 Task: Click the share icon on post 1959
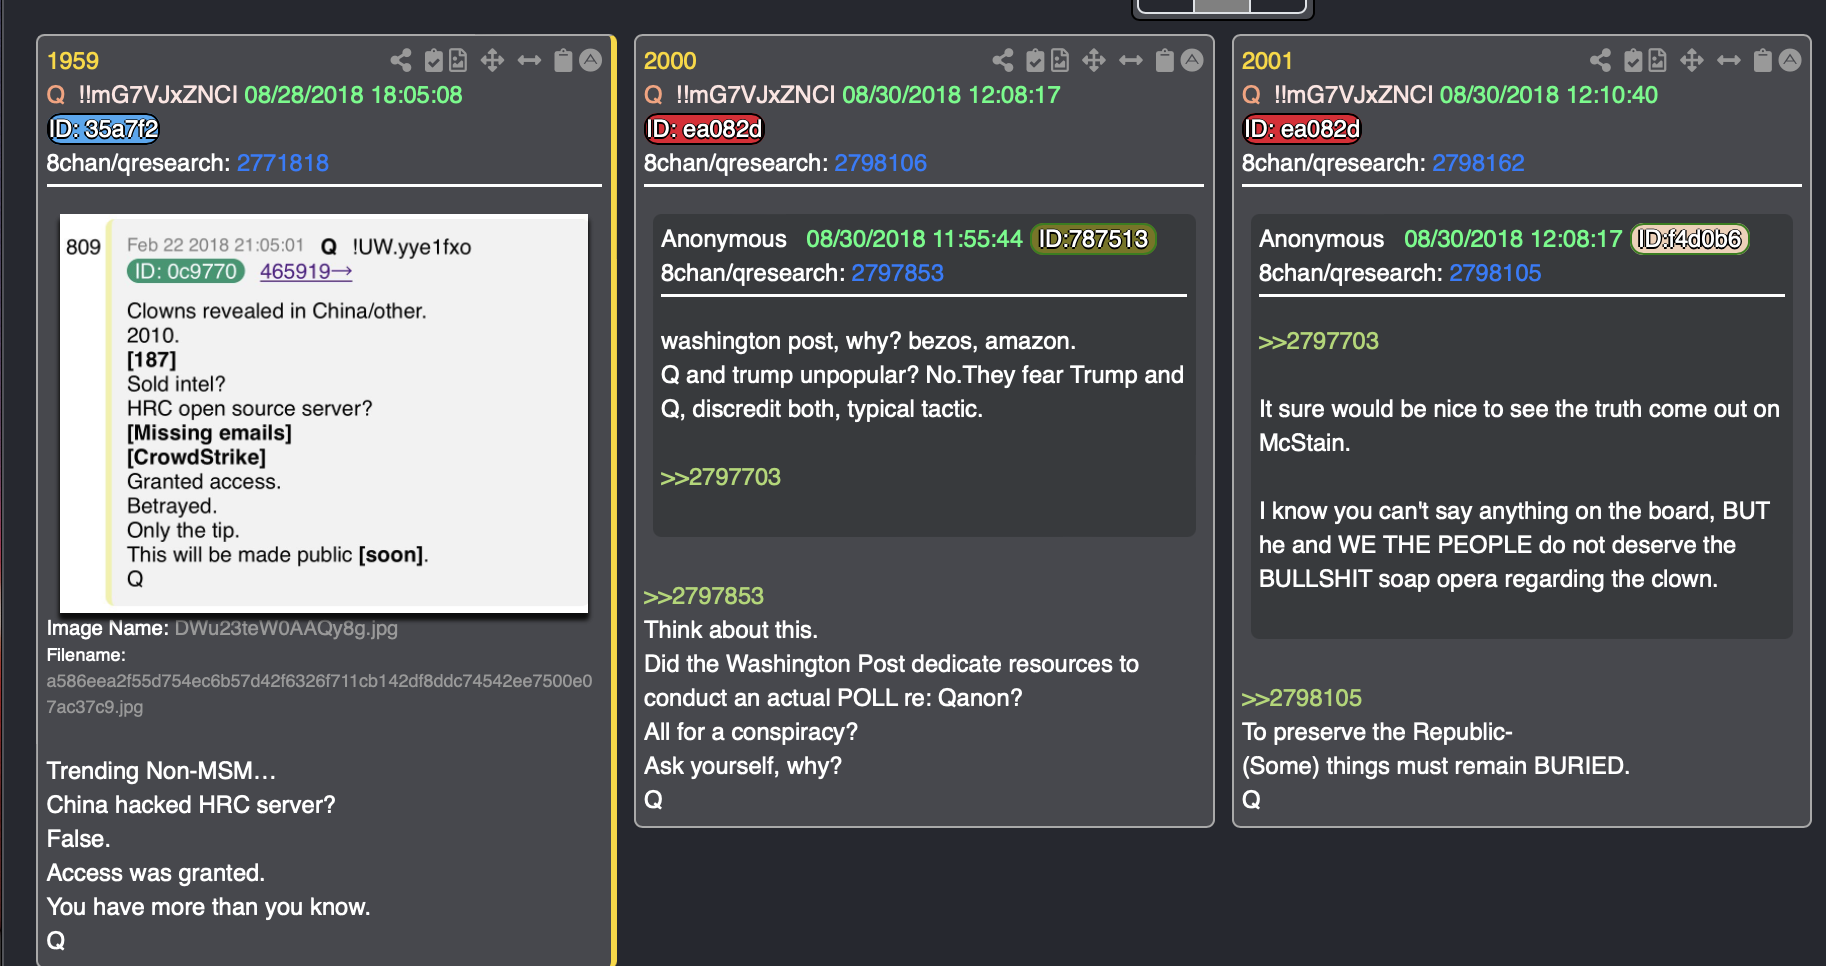[x=401, y=61]
